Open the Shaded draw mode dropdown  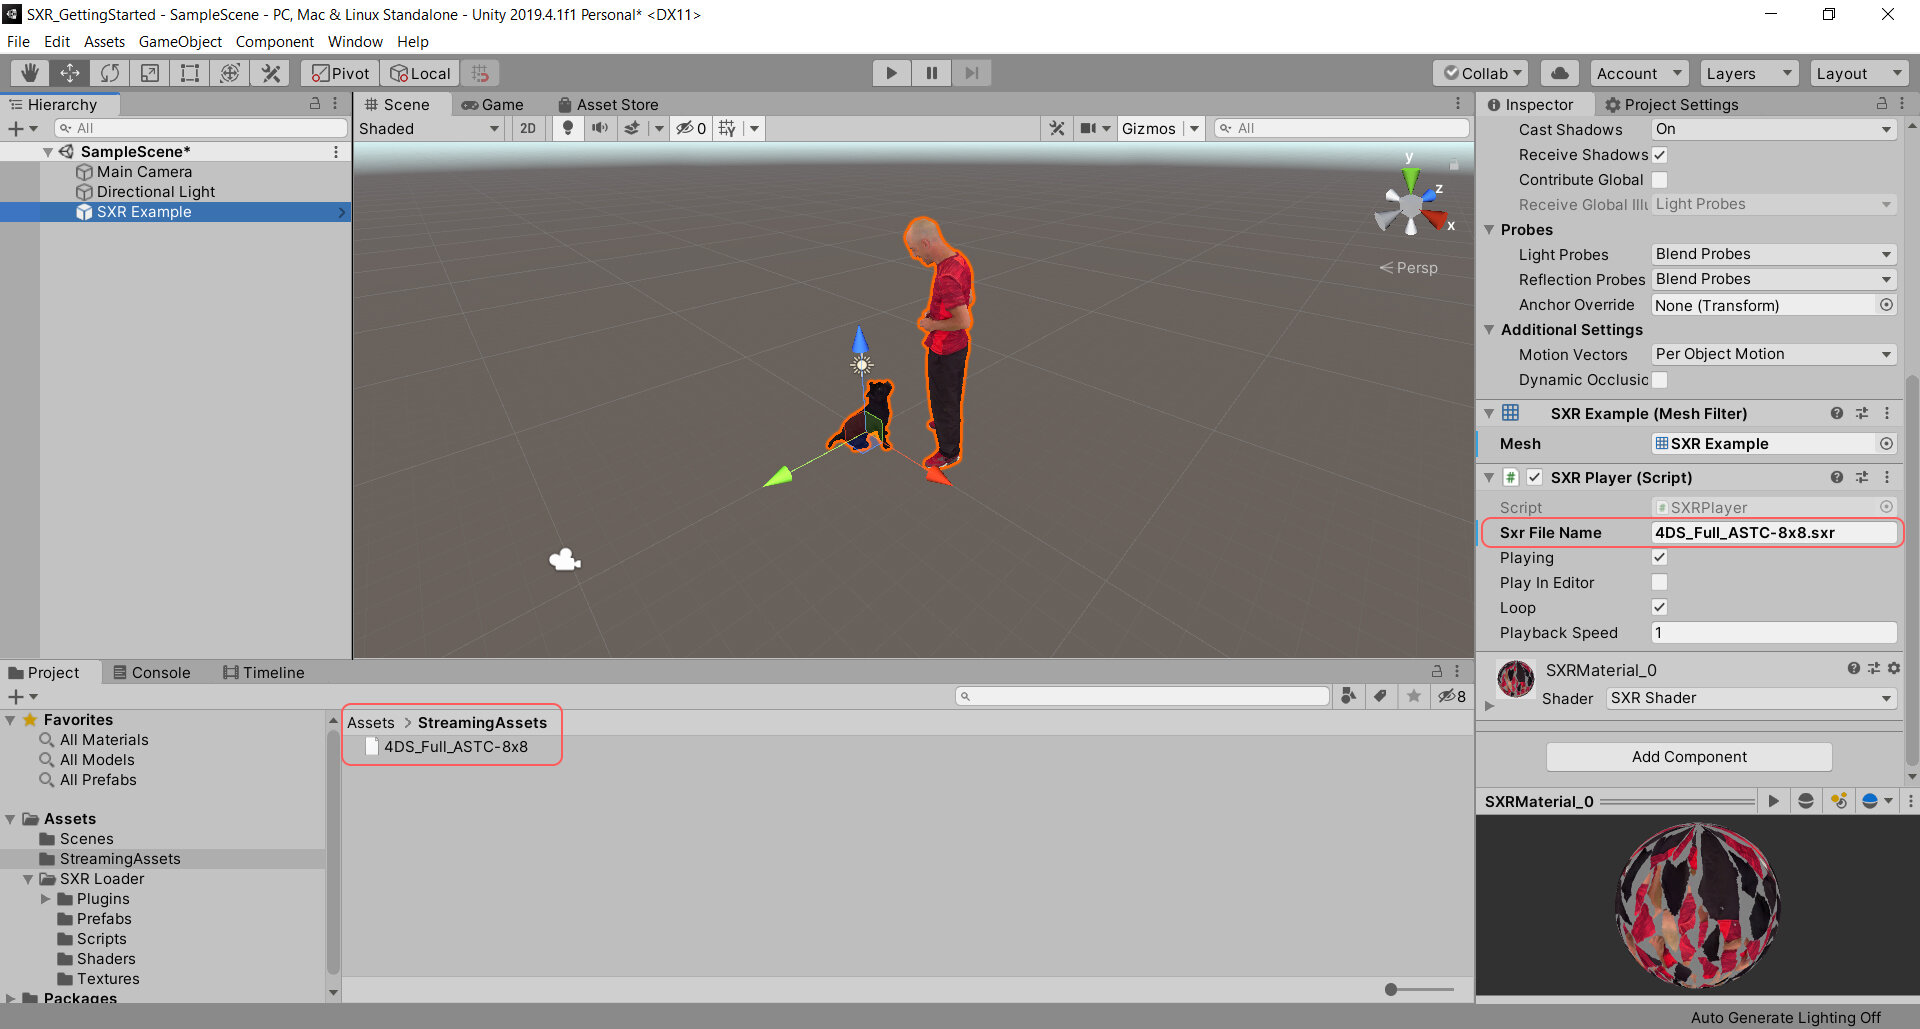[x=429, y=128]
